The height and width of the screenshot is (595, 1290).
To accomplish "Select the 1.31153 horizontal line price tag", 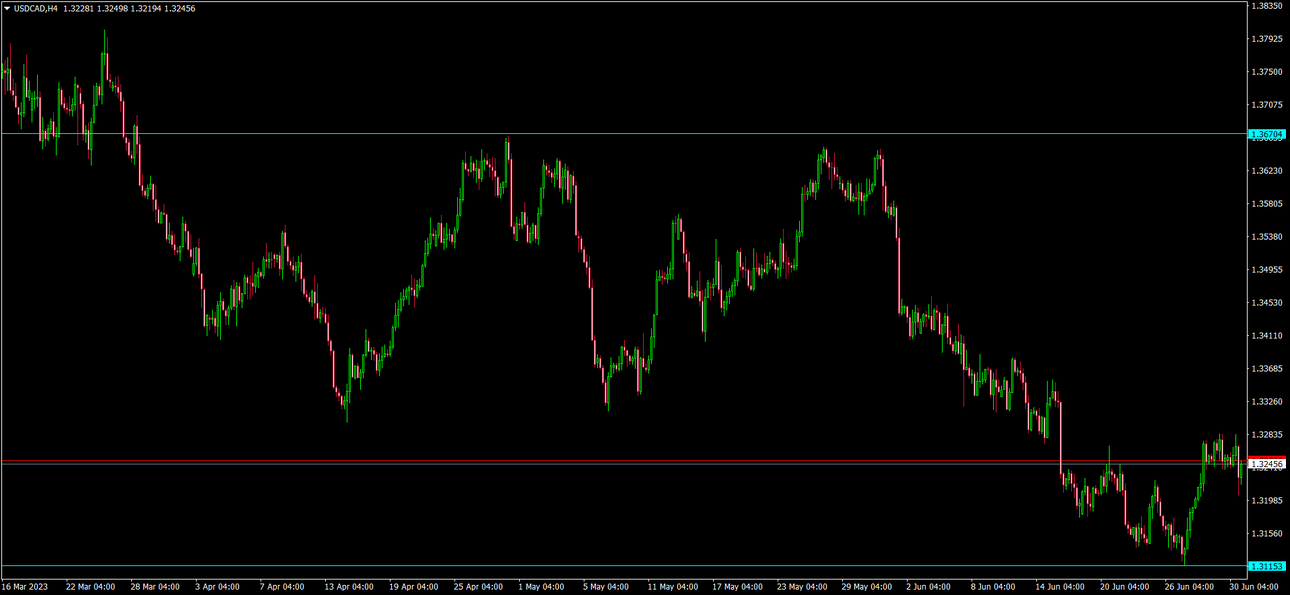I will [1267, 566].
